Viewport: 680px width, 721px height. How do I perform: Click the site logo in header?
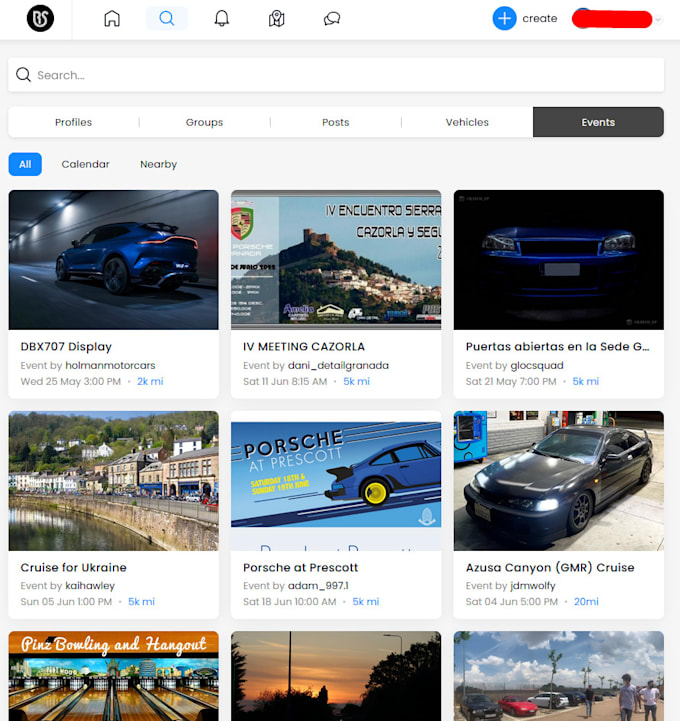click(x=40, y=18)
